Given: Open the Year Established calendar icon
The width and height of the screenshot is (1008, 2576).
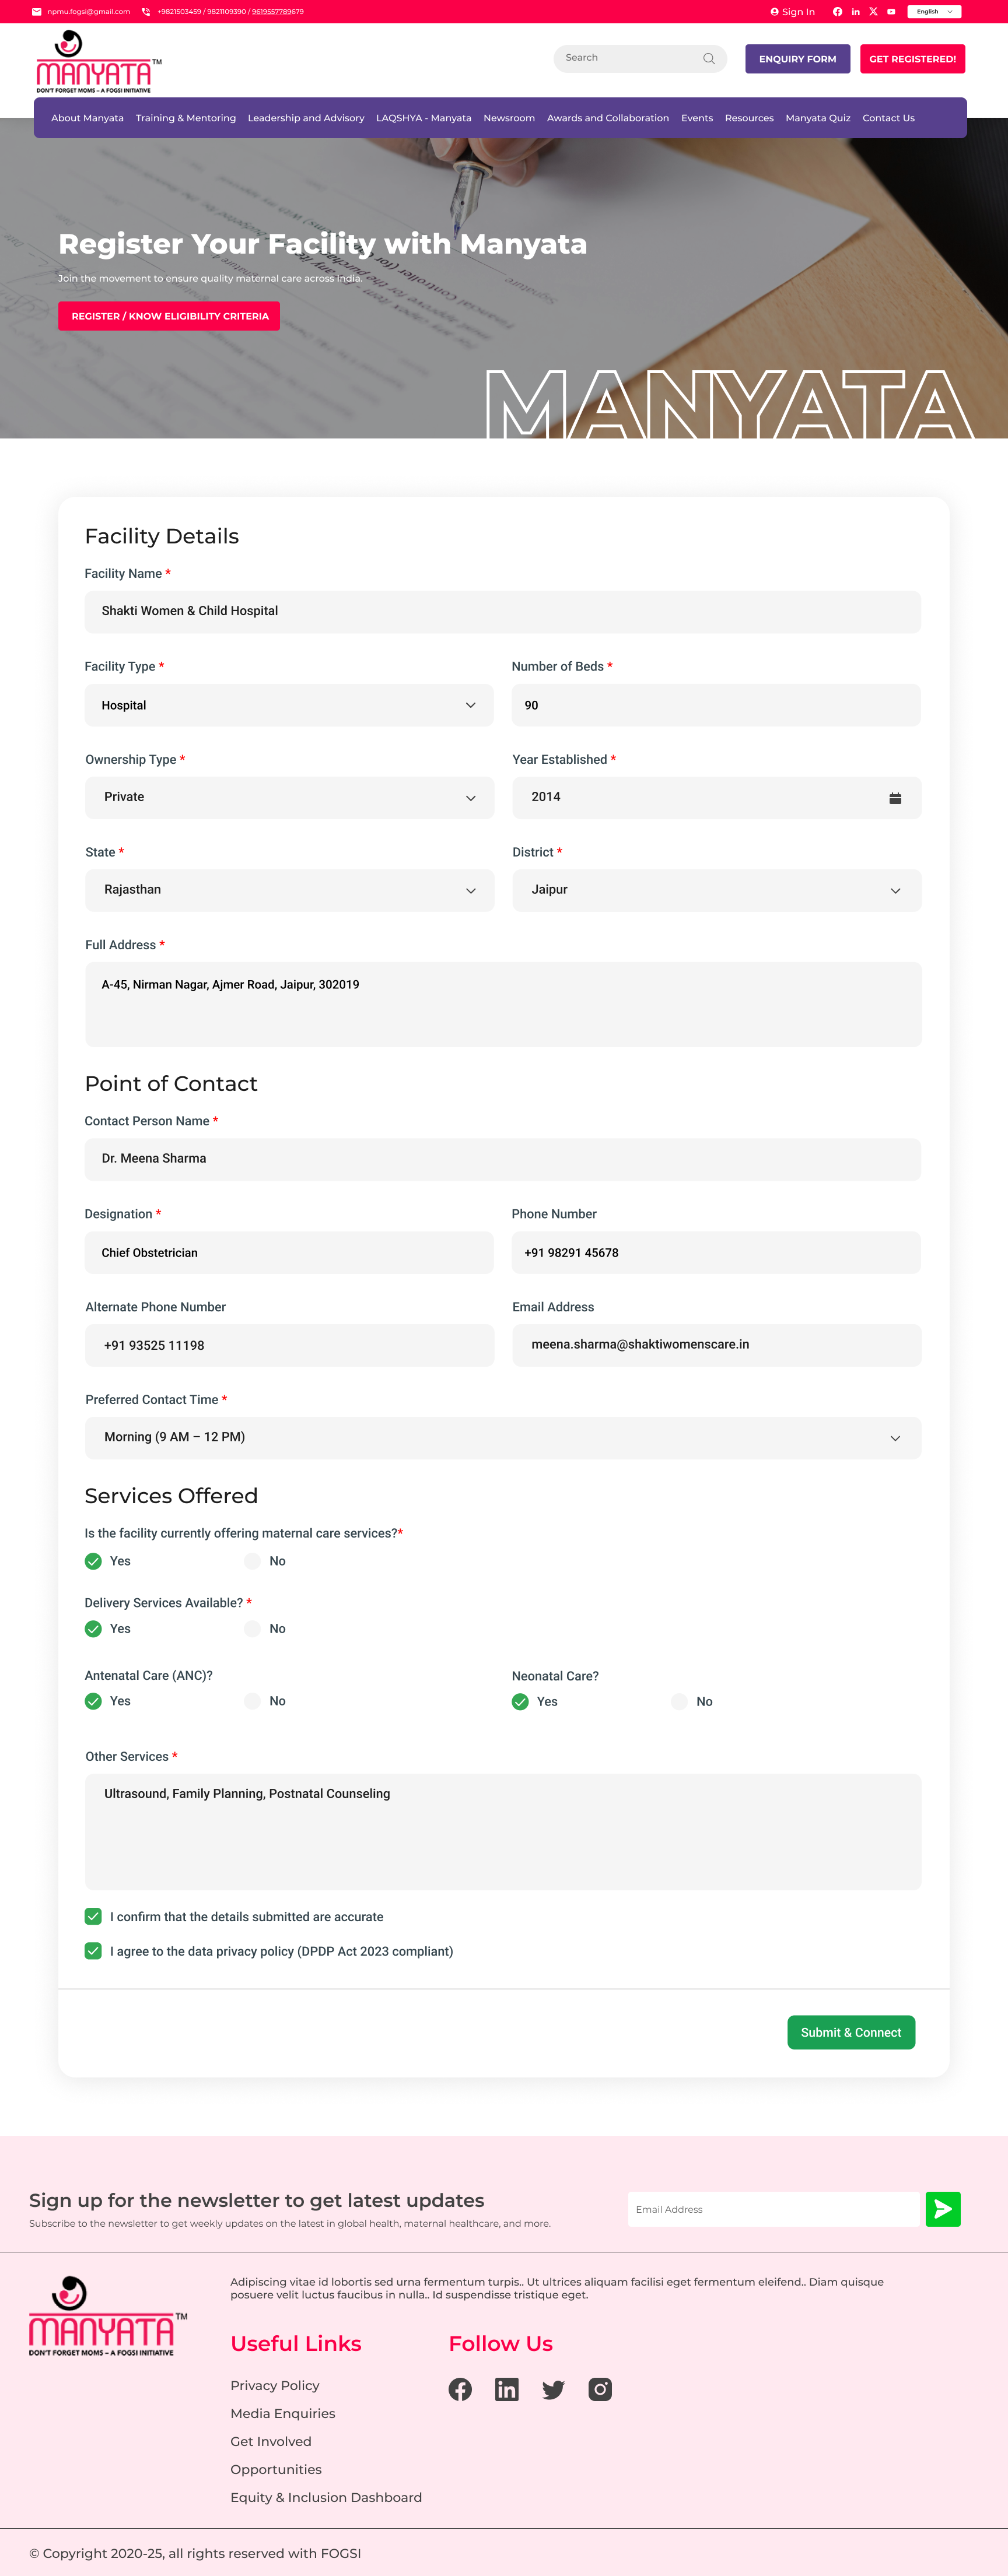Looking at the screenshot, I should (x=895, y=798).
